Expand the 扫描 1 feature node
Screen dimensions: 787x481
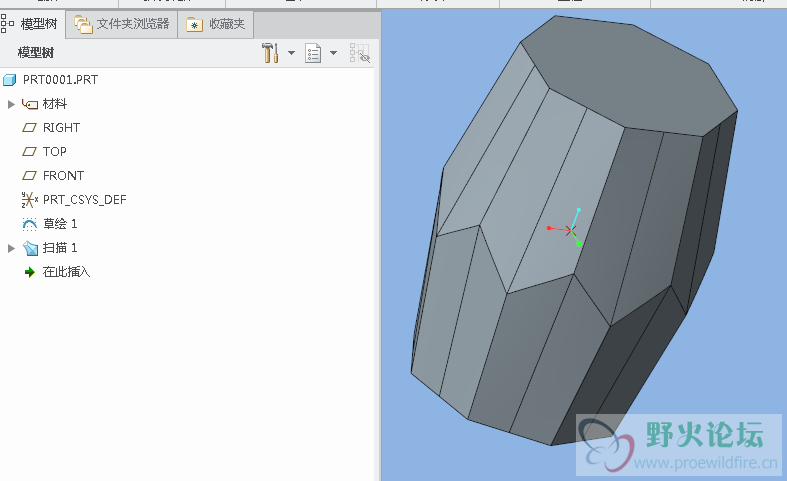(11, 248)
